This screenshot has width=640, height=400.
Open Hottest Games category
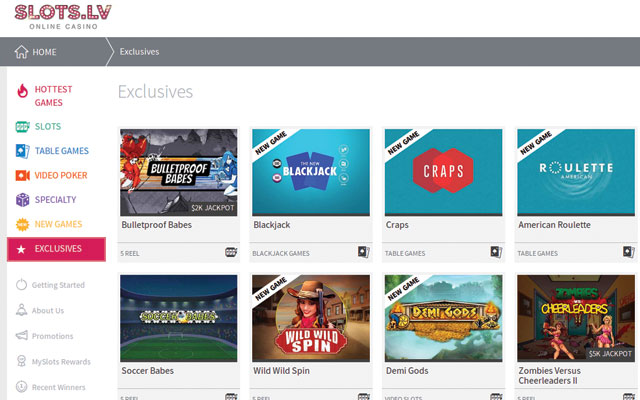click(53, 96)
